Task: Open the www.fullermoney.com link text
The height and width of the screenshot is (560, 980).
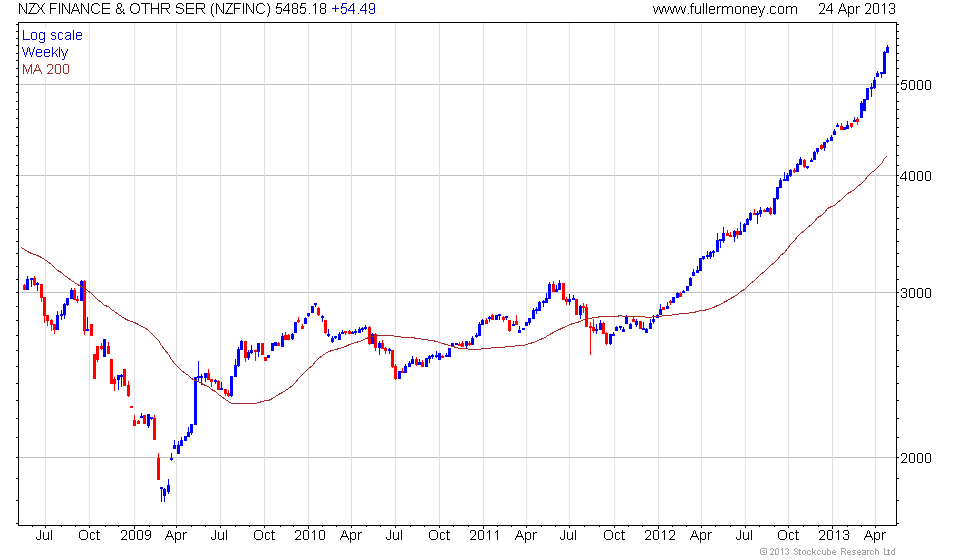Action: [x=725, y=9]
